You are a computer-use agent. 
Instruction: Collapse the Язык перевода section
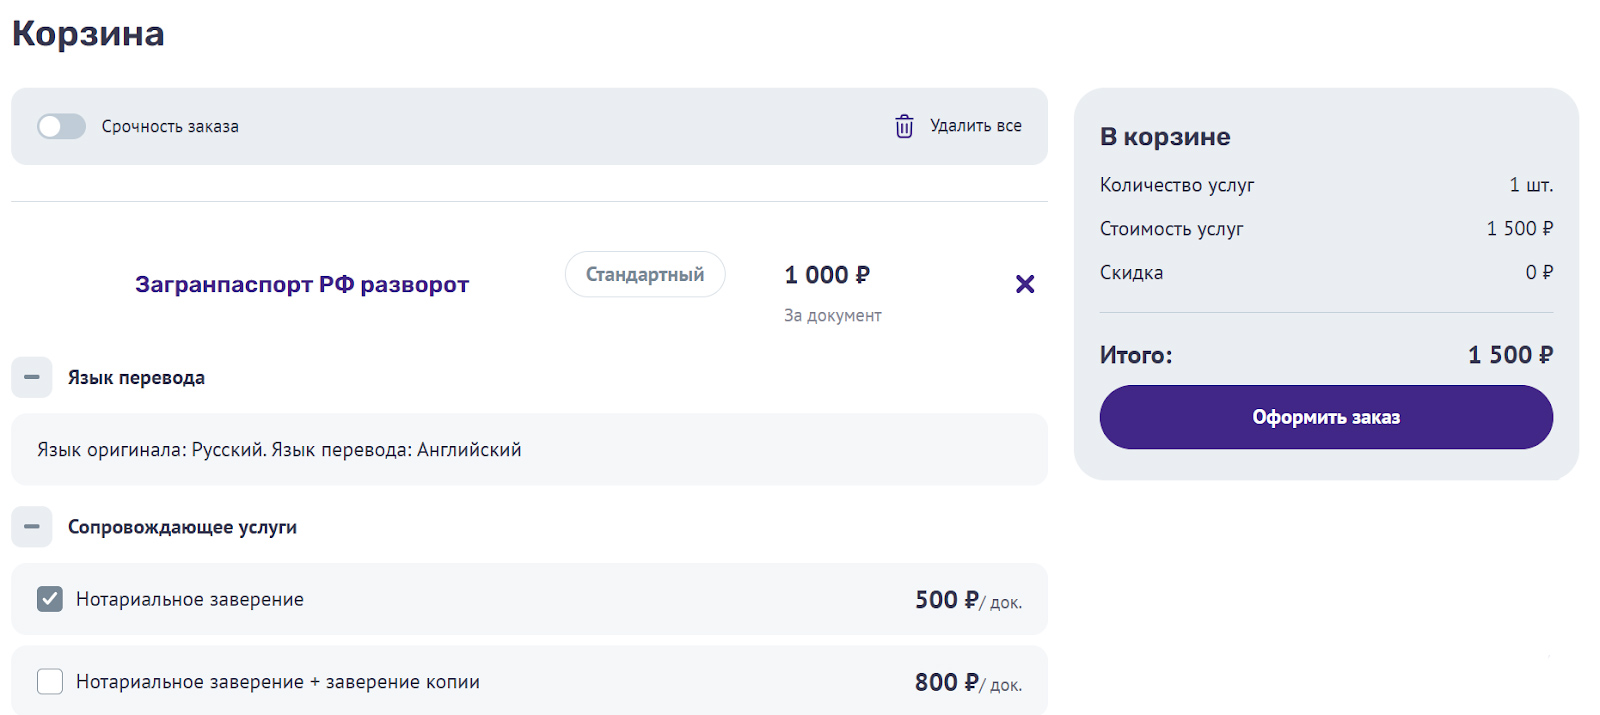pyautogui.click(x=32, y=378)
